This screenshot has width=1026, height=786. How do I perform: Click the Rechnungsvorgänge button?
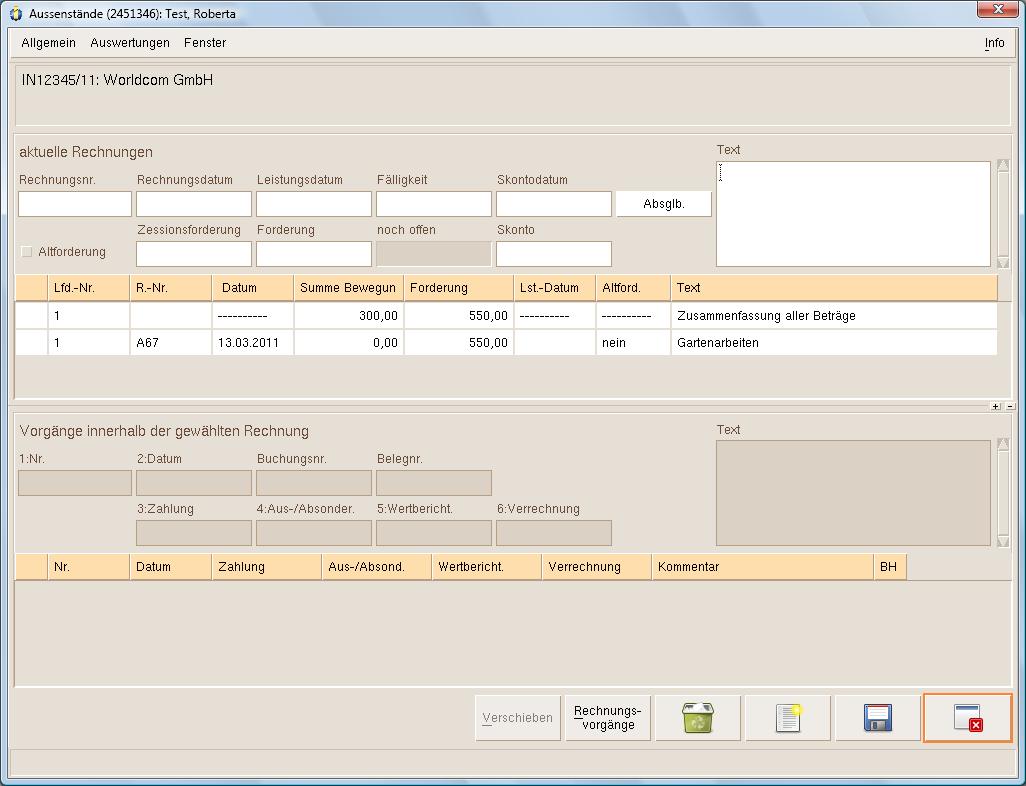tap(608, 718)
